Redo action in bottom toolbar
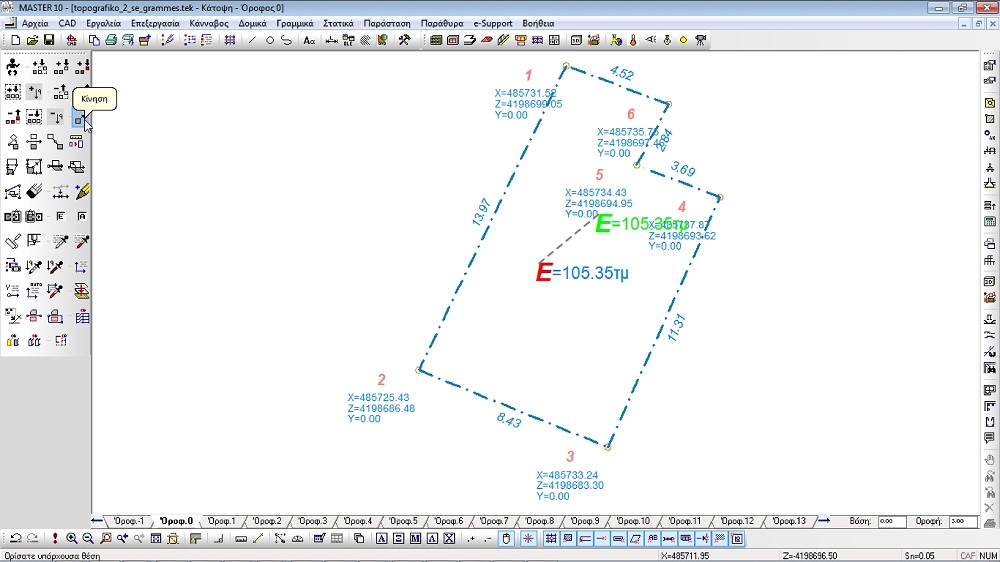The image size is (1000, 562). pos(33,538)
